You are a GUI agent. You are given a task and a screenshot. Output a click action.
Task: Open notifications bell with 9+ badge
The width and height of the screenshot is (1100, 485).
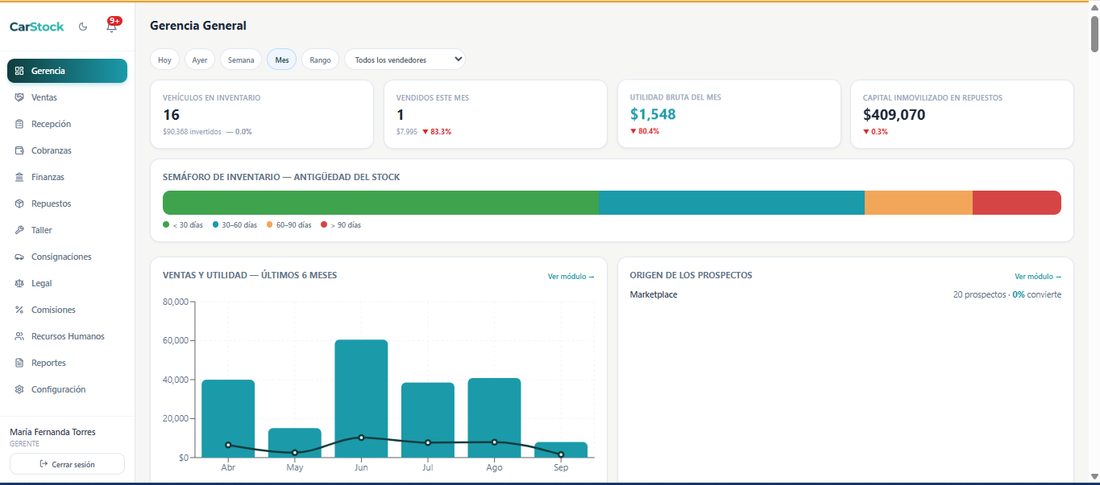point(112,25)
